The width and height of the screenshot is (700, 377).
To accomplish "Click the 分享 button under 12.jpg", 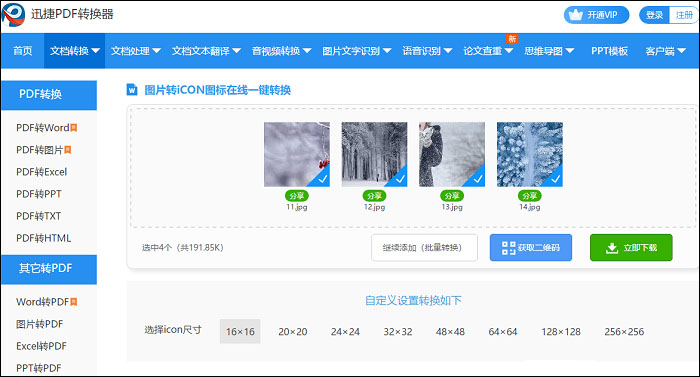I will (374, 196).
